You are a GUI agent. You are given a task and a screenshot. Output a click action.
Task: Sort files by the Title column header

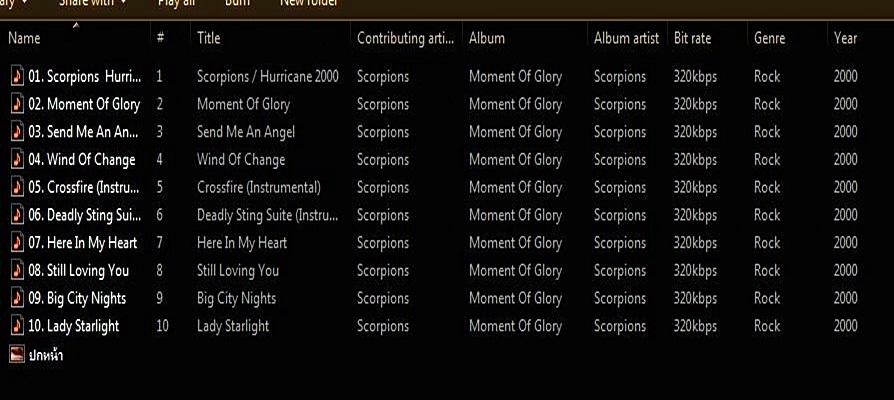tap(209, 38)
